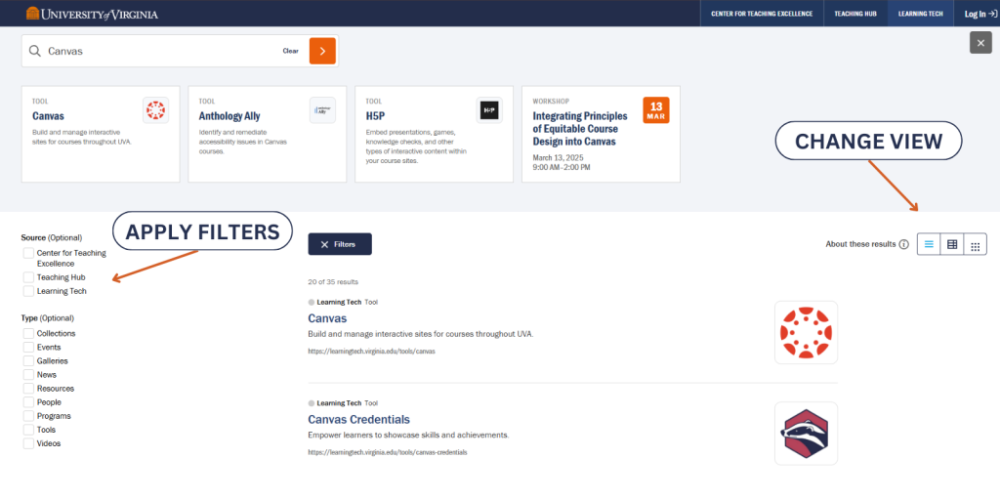This screenshot has width=1000, height=500.
Task: Submit search with orange arrow button
Action: [x=323, y=51]
